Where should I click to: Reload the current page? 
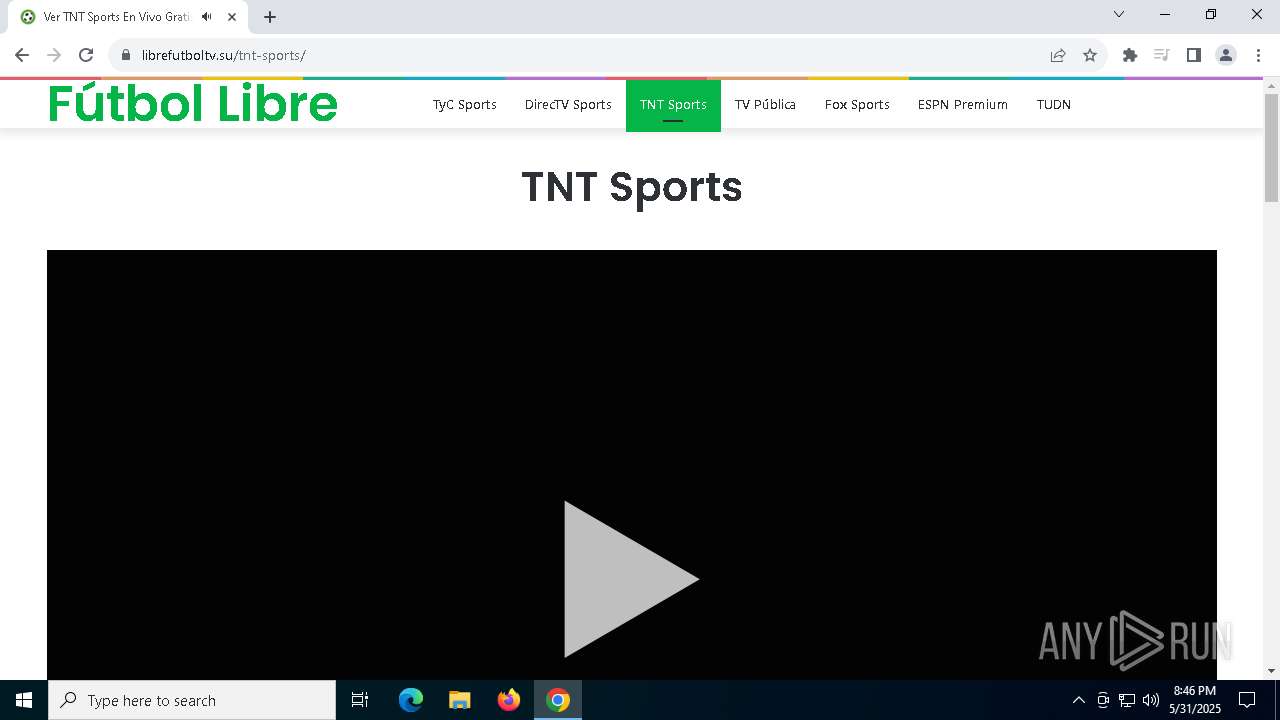[86, 55]
